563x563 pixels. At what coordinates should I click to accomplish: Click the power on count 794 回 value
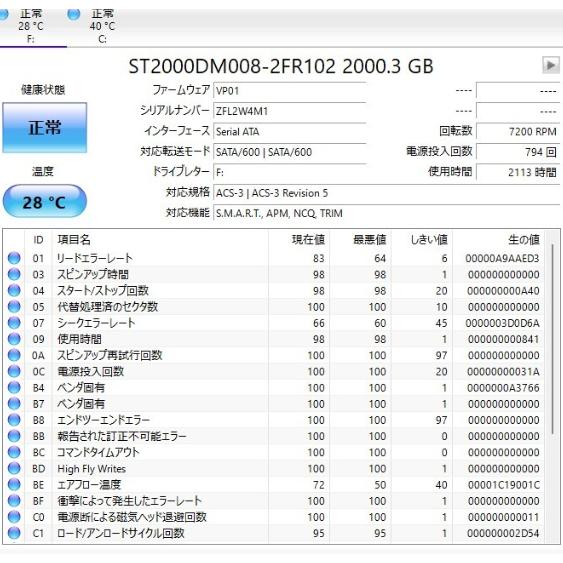coord(518,152)
